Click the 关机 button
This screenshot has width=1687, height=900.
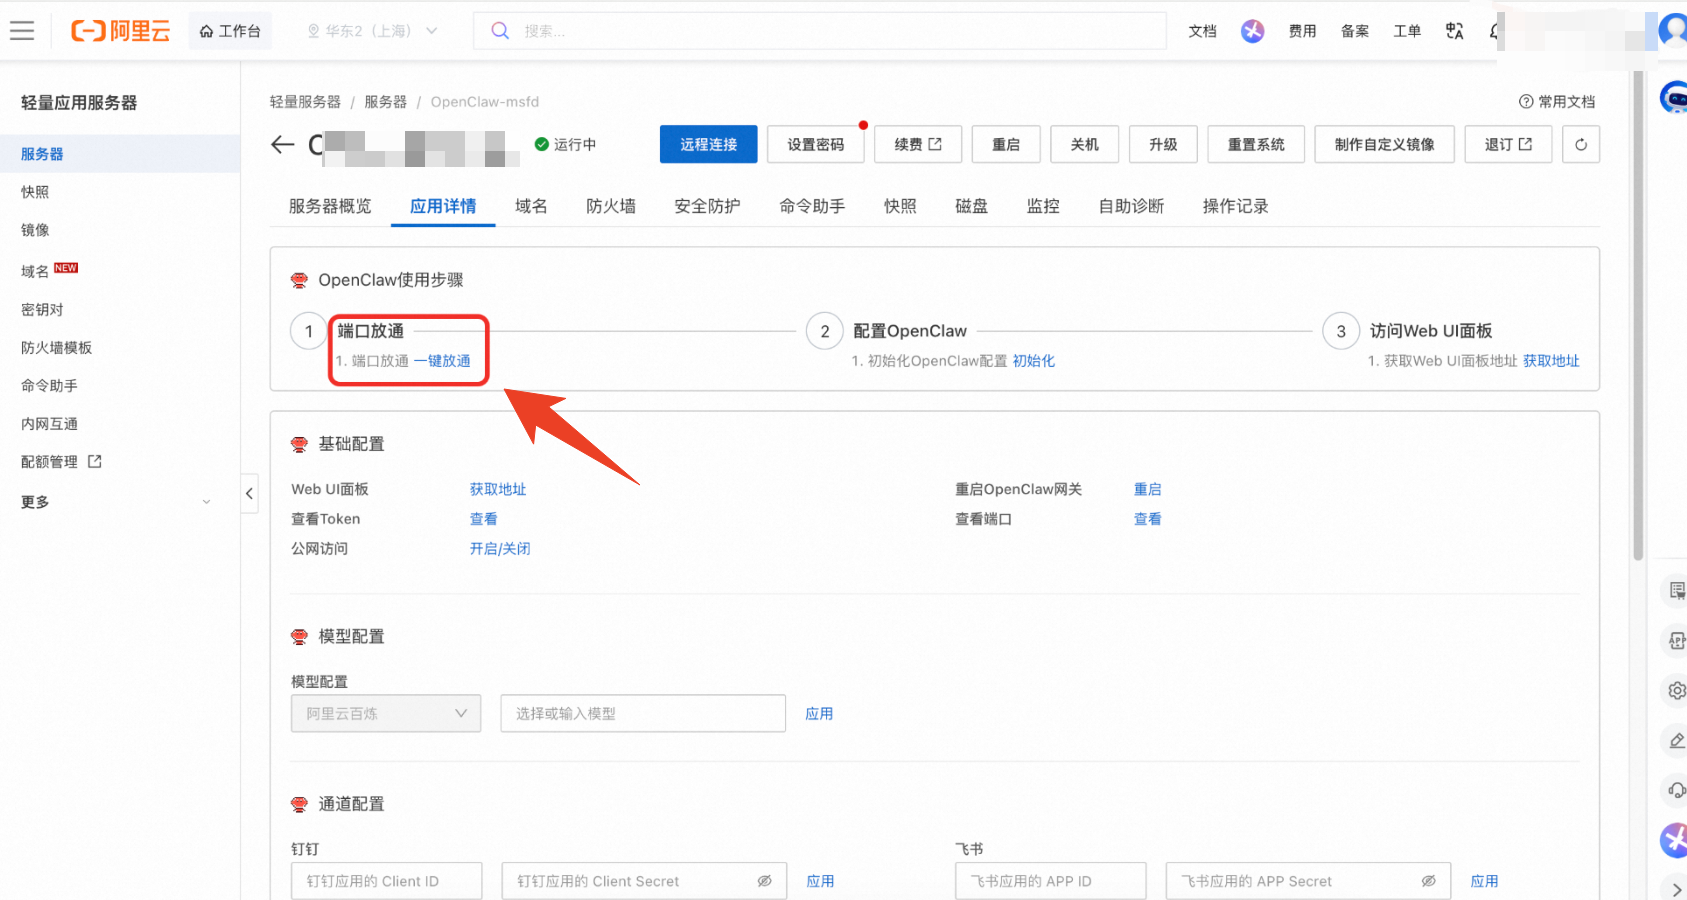pyautogui.click(x=1085, y=144)
